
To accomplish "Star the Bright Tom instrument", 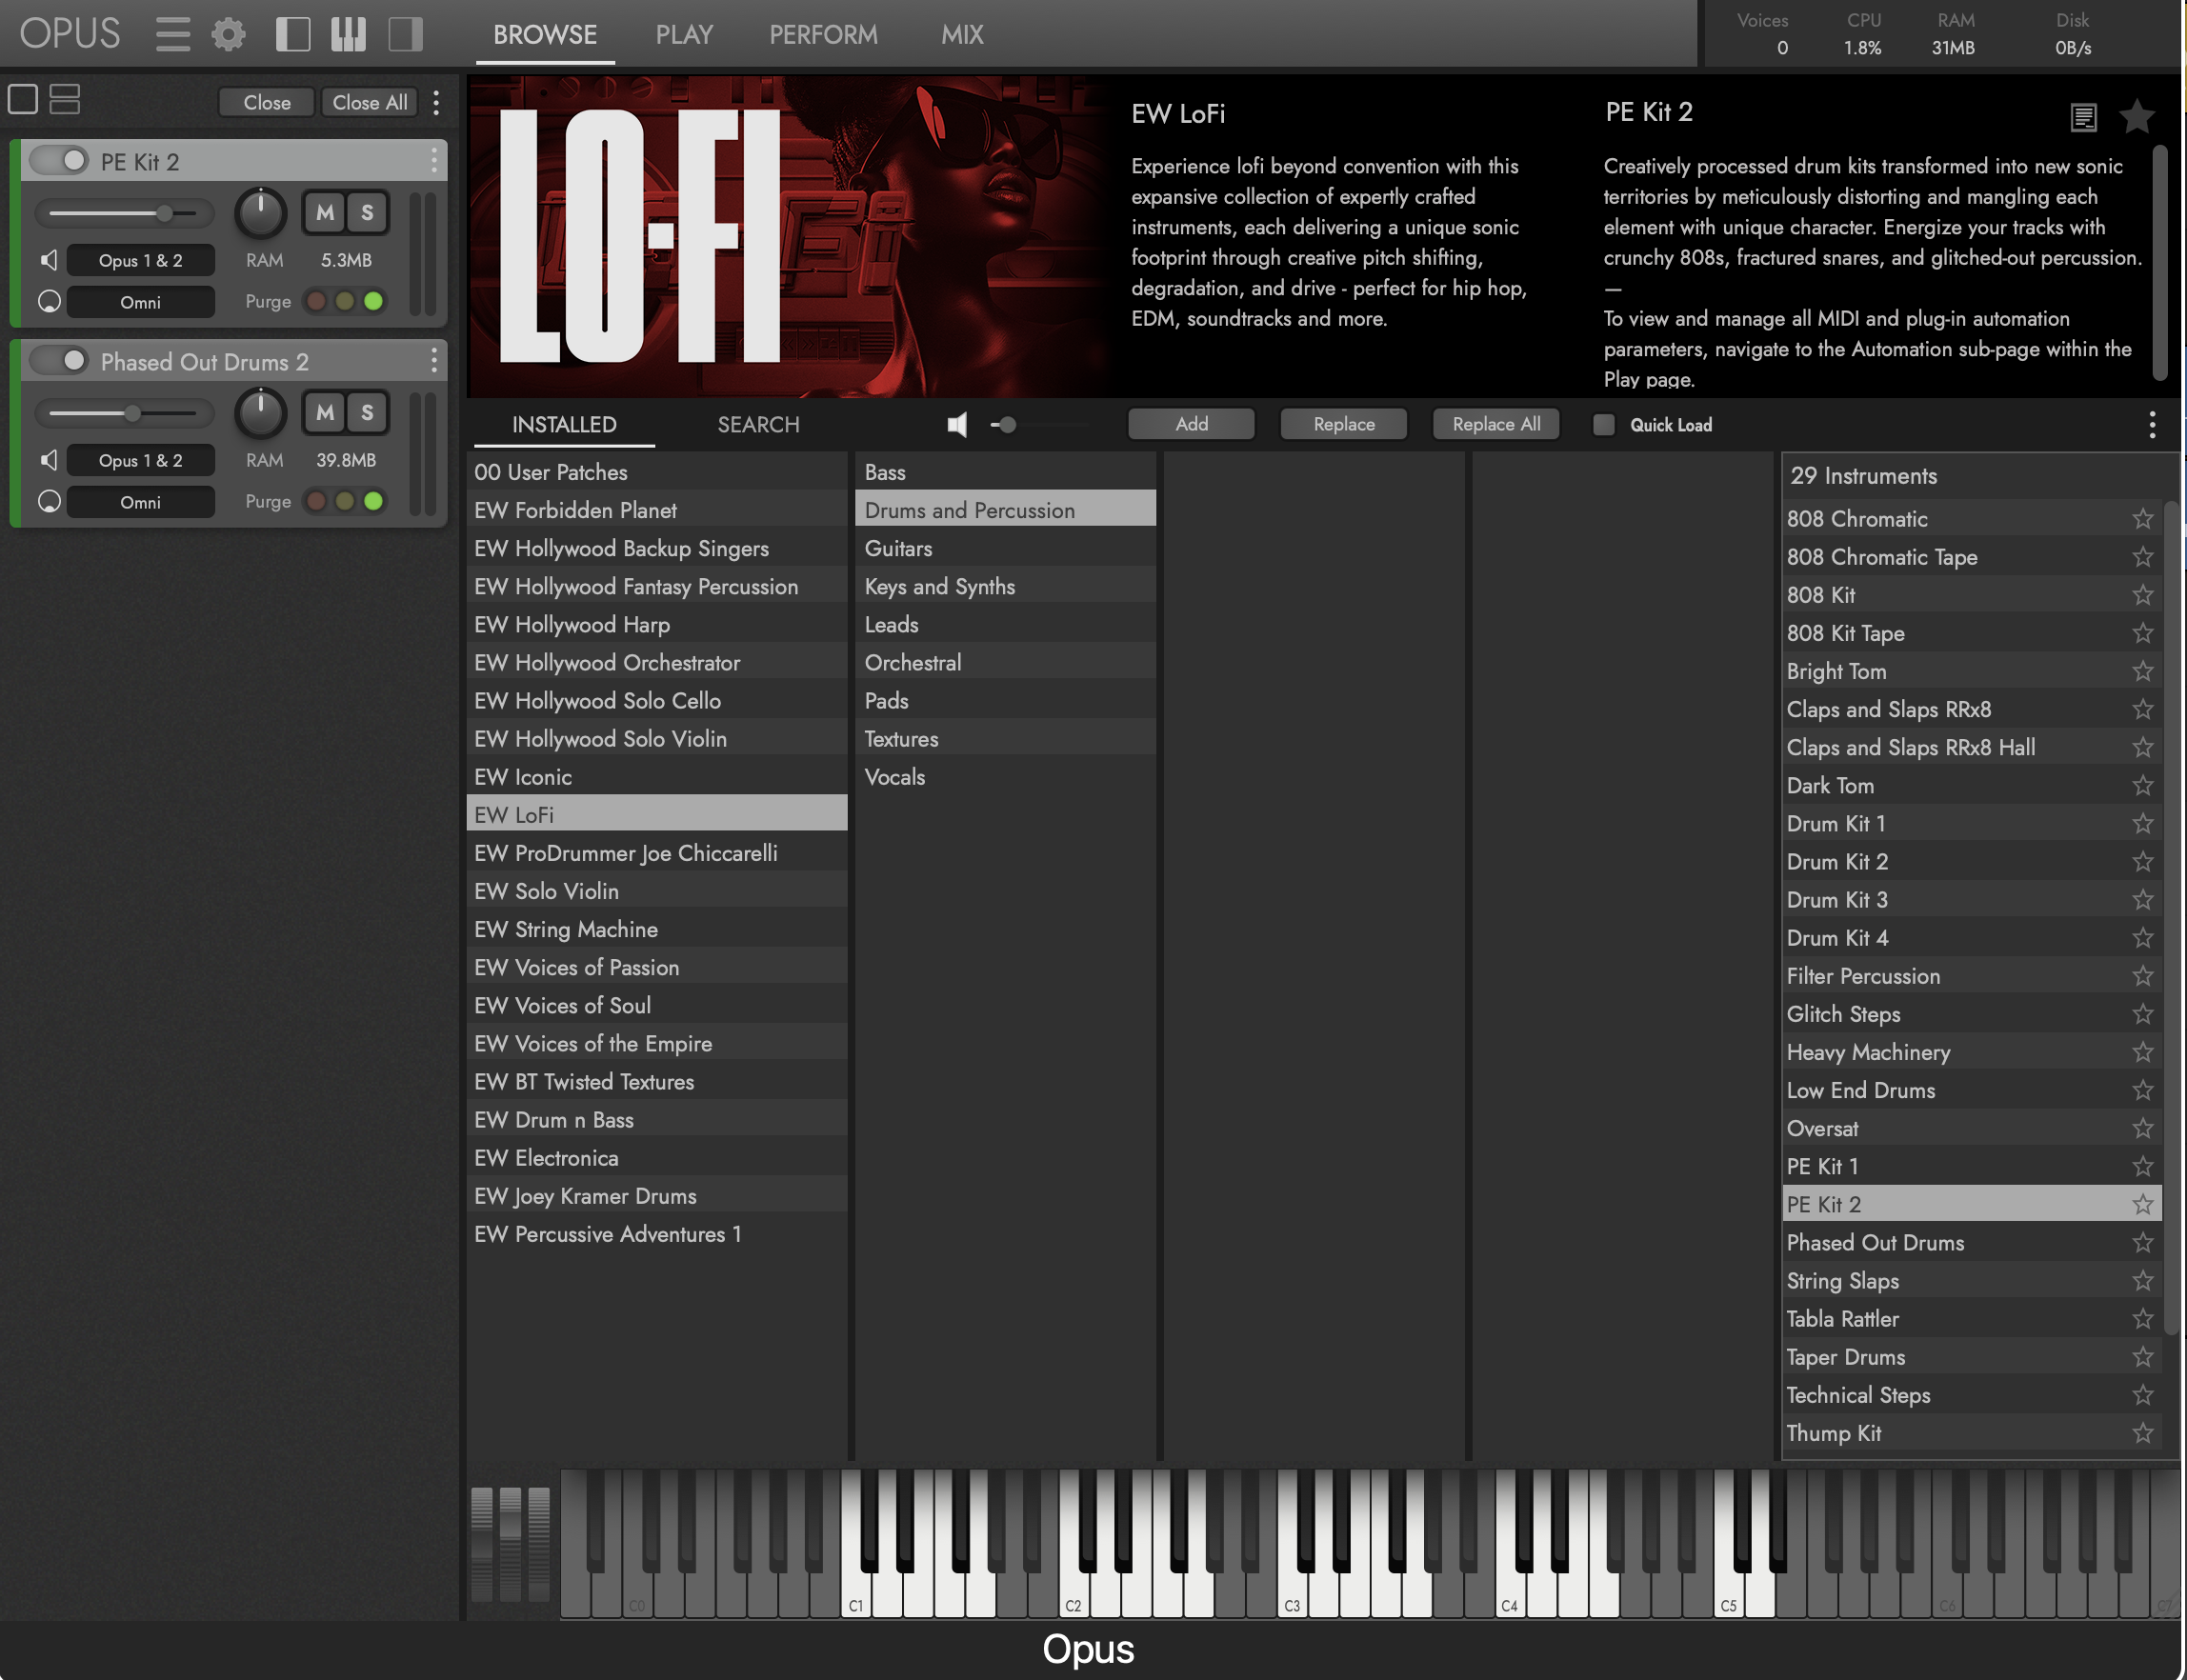I will pyautogui.click(x=2142, y=671).
